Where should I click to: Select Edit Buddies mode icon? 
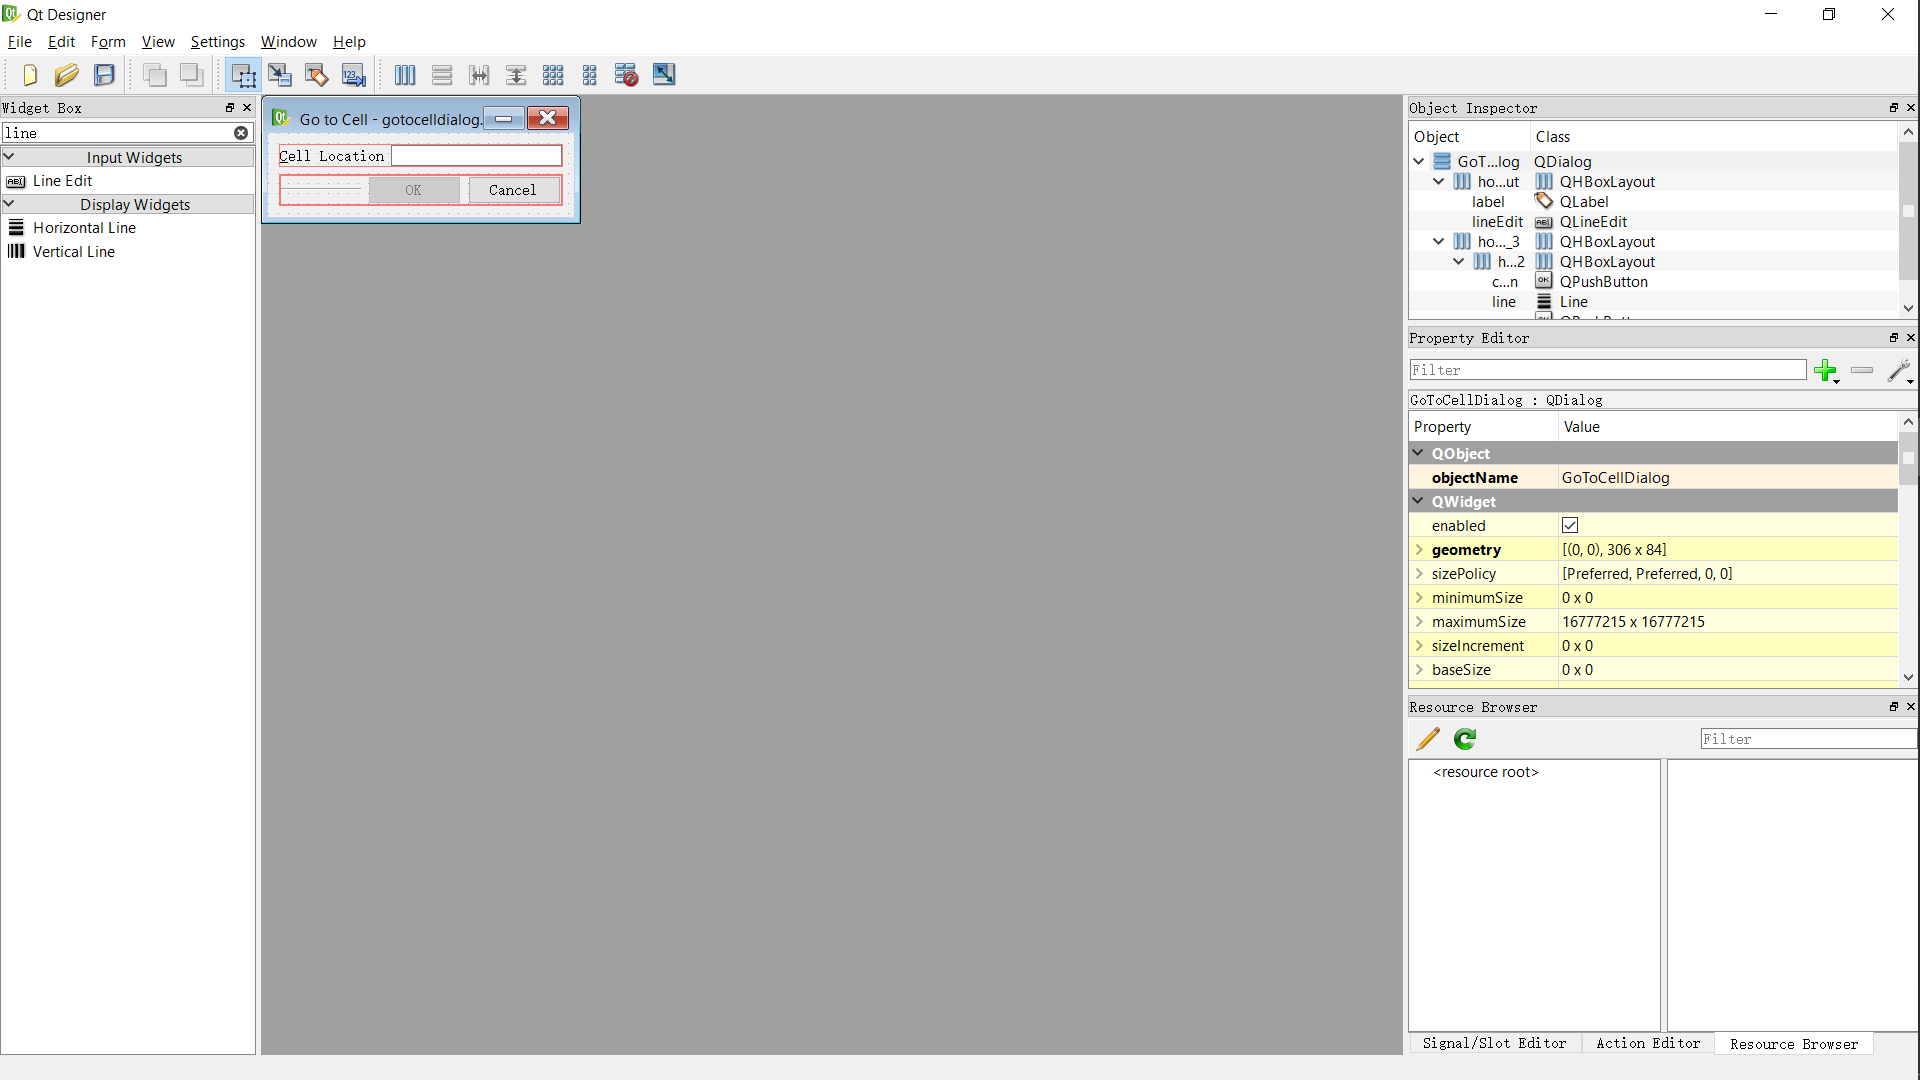tap(317, 75)
